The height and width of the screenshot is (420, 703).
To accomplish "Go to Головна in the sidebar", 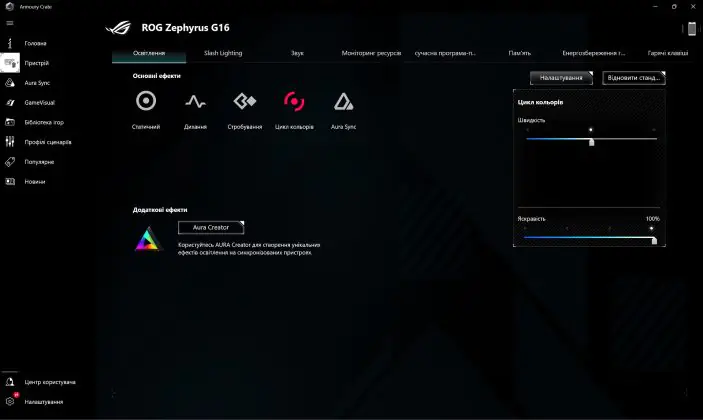I will [x=35, y=43].
